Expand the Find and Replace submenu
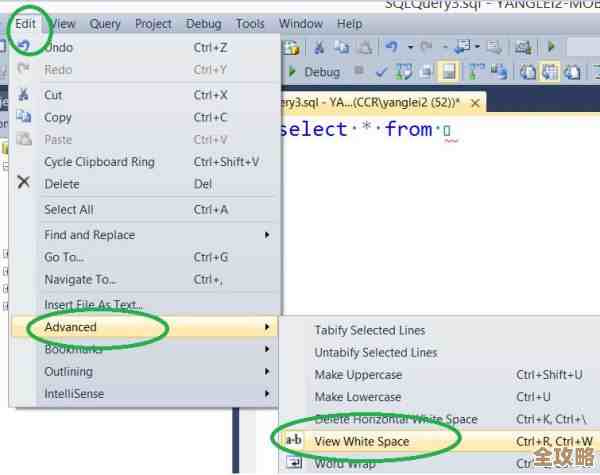 145,235
